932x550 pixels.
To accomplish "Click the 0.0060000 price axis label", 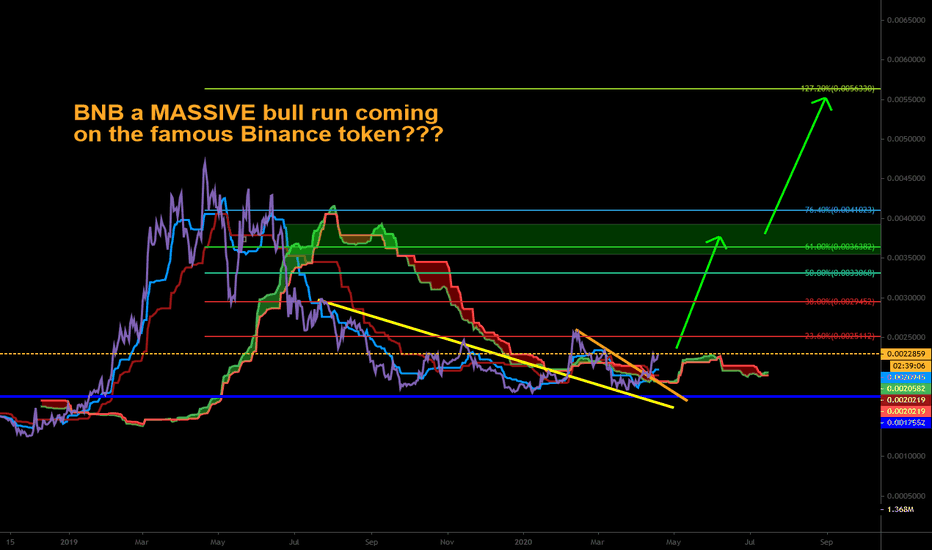I will point(906,59).
